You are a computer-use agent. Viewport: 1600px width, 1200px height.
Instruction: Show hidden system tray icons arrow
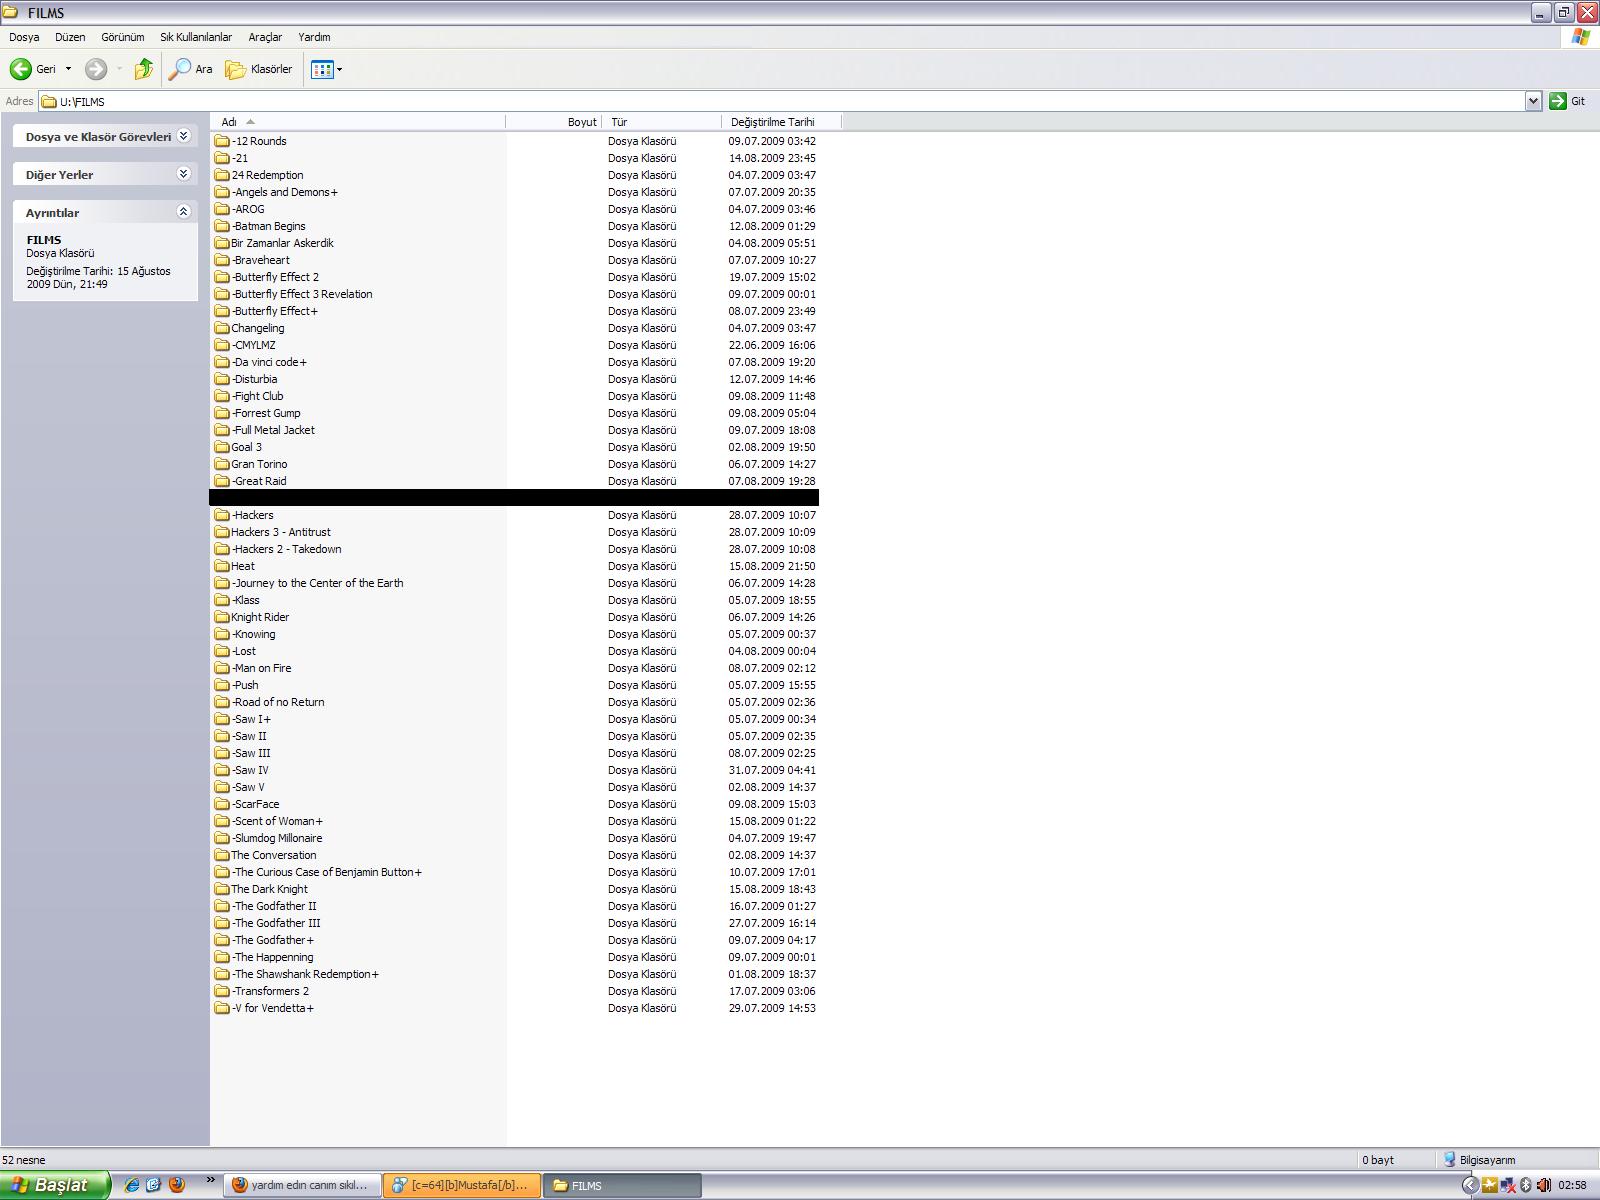pos(1469,1185)
